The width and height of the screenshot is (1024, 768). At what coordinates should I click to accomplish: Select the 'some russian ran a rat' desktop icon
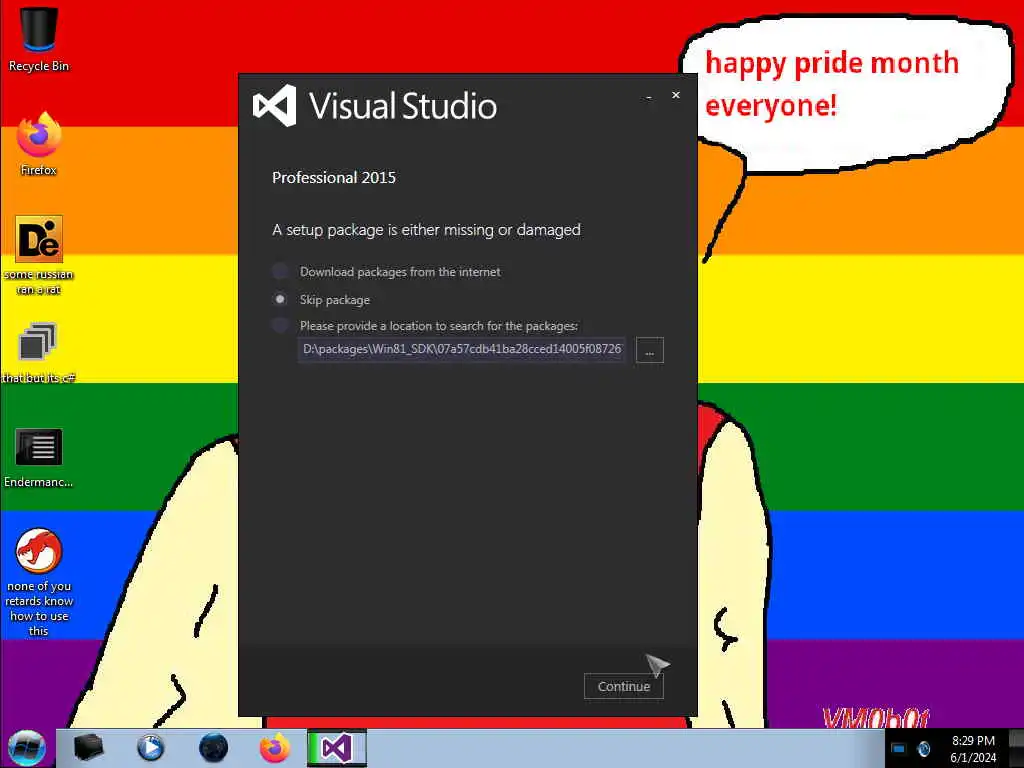click(39, 255)
